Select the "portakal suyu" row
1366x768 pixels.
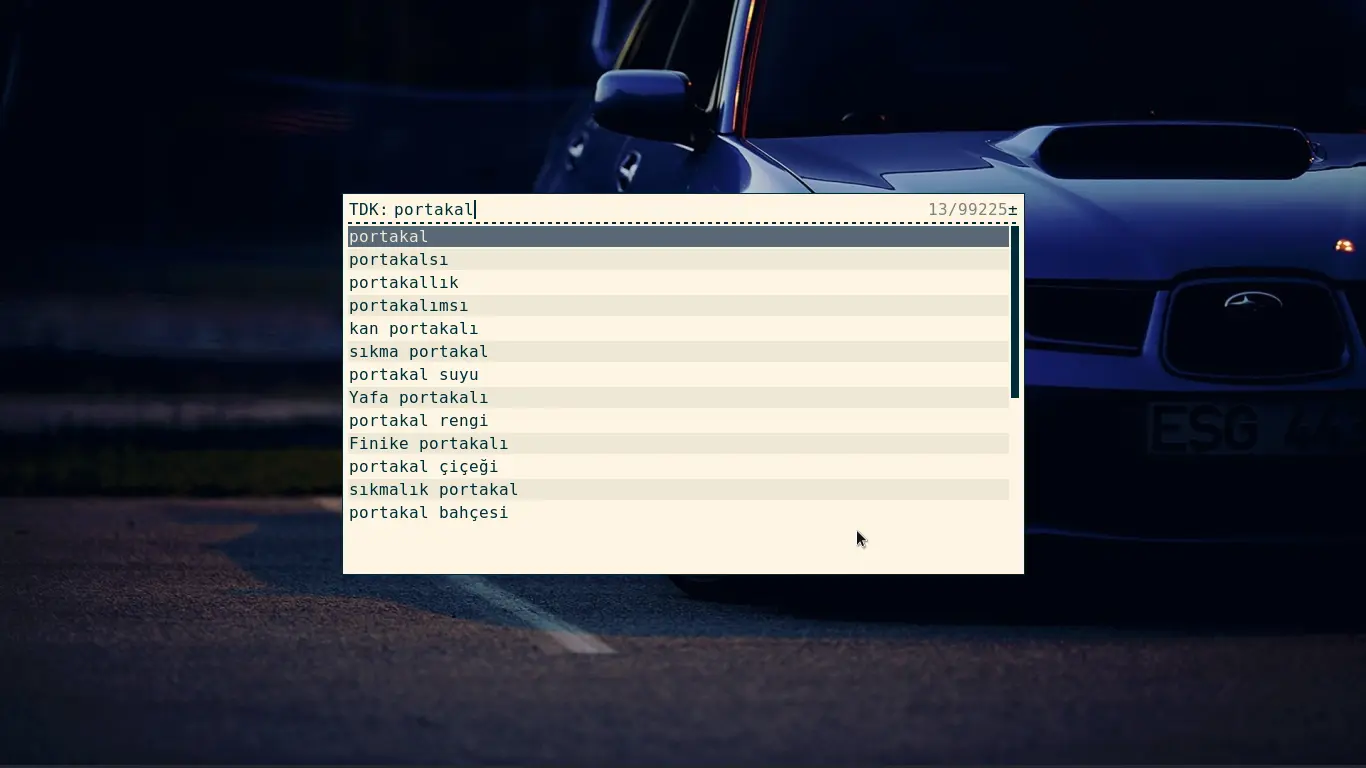678,375
